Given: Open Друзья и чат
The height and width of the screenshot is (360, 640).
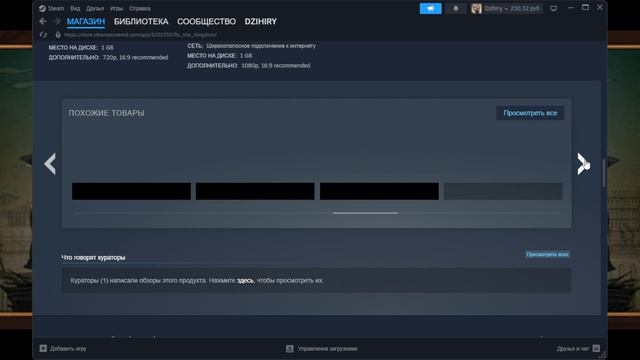Looking at the screenshot, I should click(573, 349).
